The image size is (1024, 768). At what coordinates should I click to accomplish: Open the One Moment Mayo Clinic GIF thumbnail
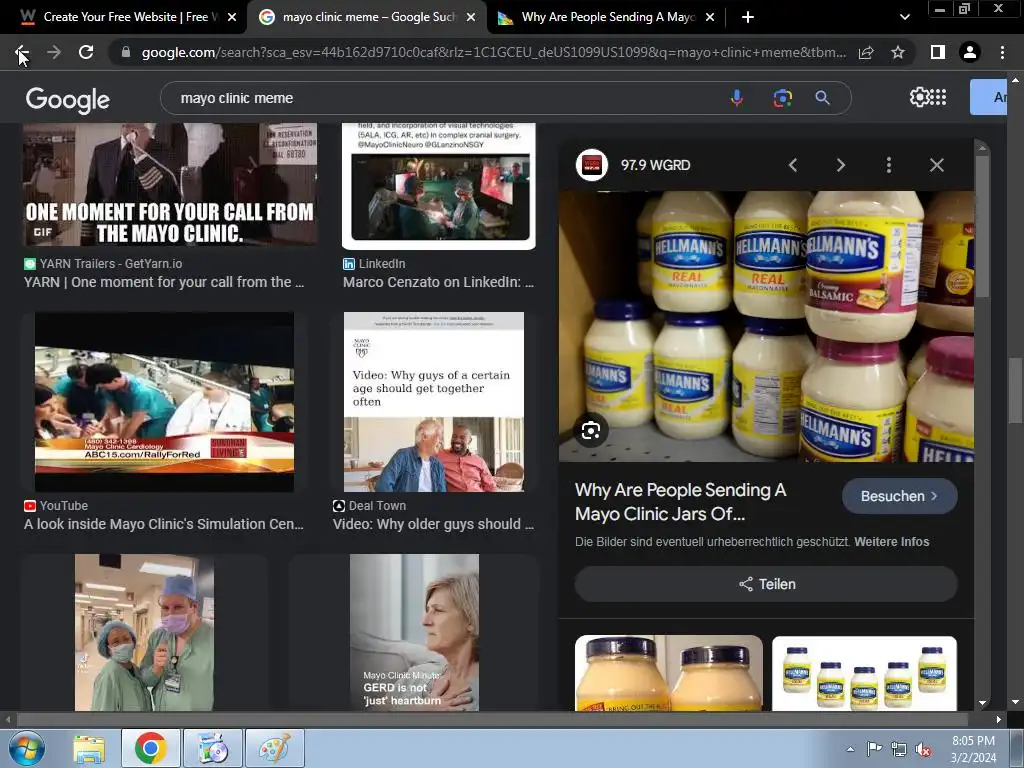[170, 184]
